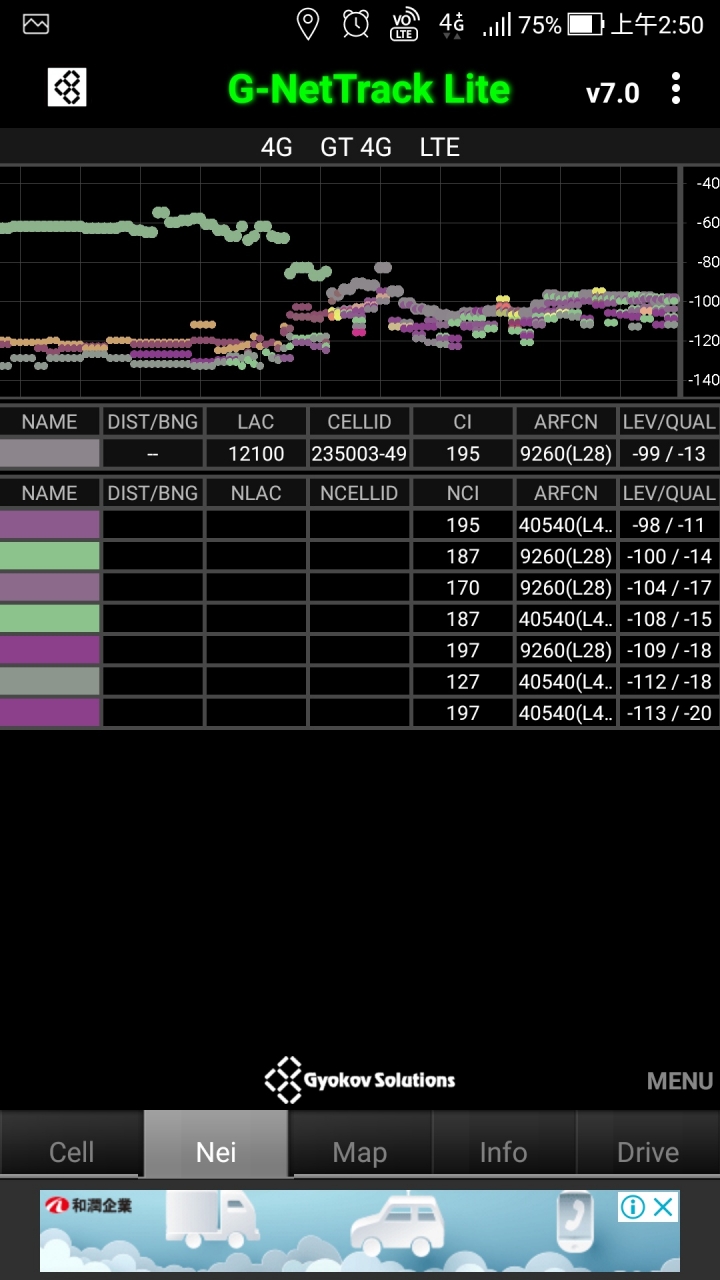Viewport: 720px width, 1280px height.
Task: Tap neighbor level -100 / -14
Action: coord(669,556)
